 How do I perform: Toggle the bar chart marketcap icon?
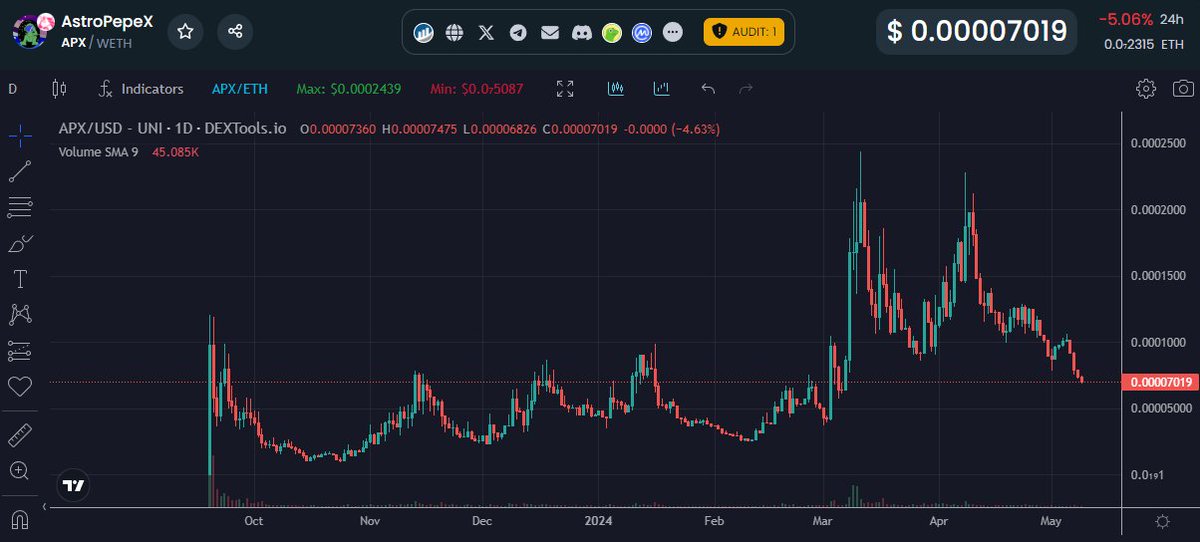click(x=661, y=89)
